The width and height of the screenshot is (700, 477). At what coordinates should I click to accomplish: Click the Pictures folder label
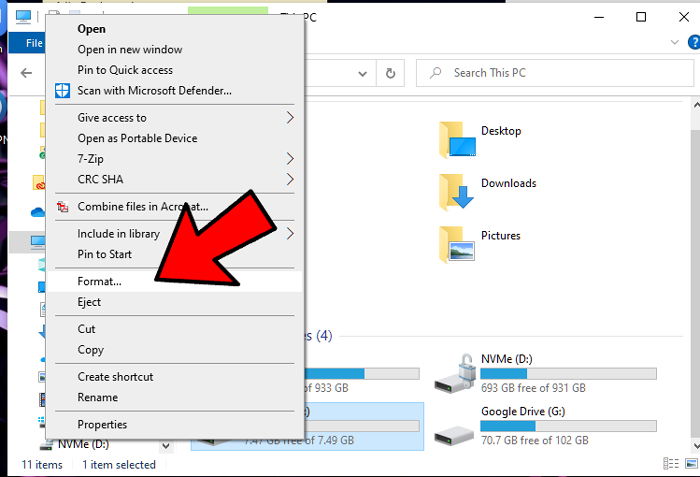click(x=500, y=235)
